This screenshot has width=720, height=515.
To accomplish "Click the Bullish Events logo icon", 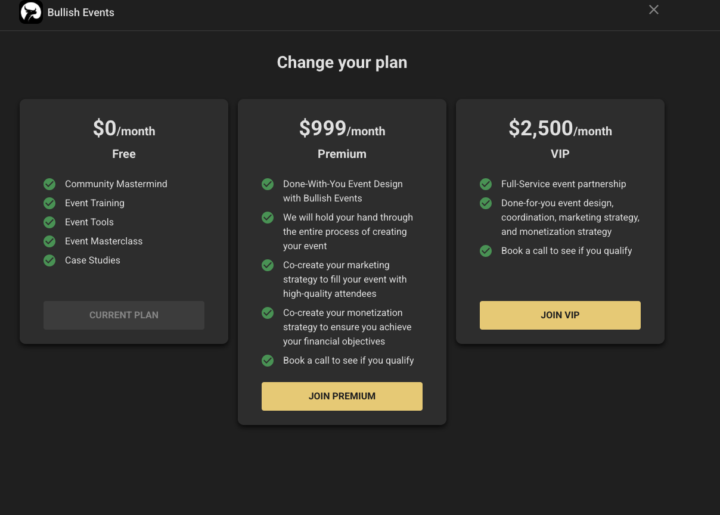I will pos(30,13).
